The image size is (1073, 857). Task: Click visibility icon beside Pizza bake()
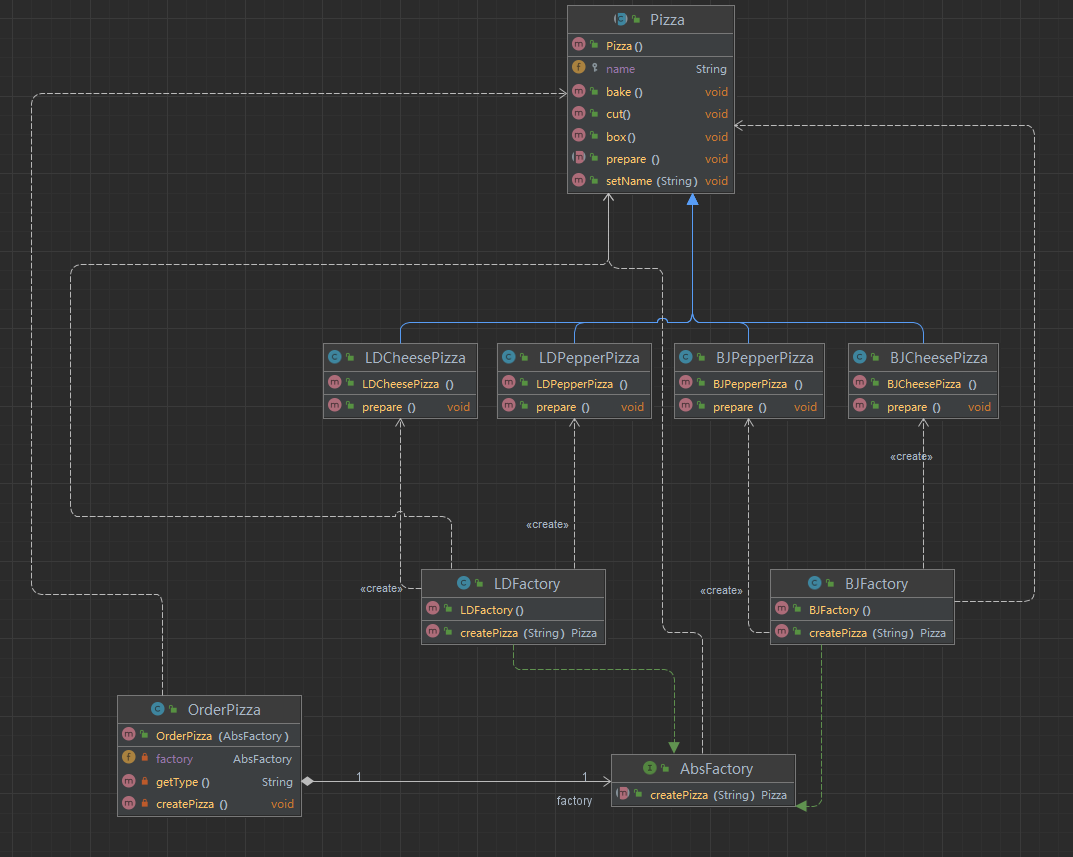pos(594,90)
